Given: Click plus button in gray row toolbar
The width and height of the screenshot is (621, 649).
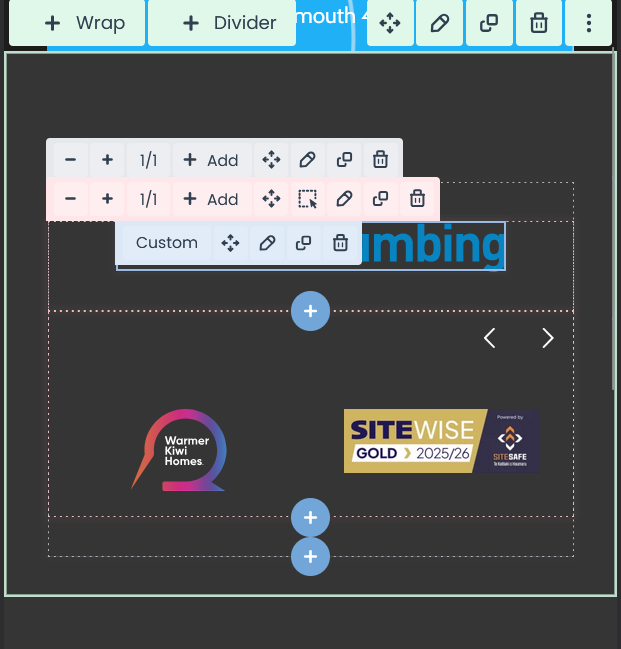Looking at the screenshot, I should [x=107, y=160].
